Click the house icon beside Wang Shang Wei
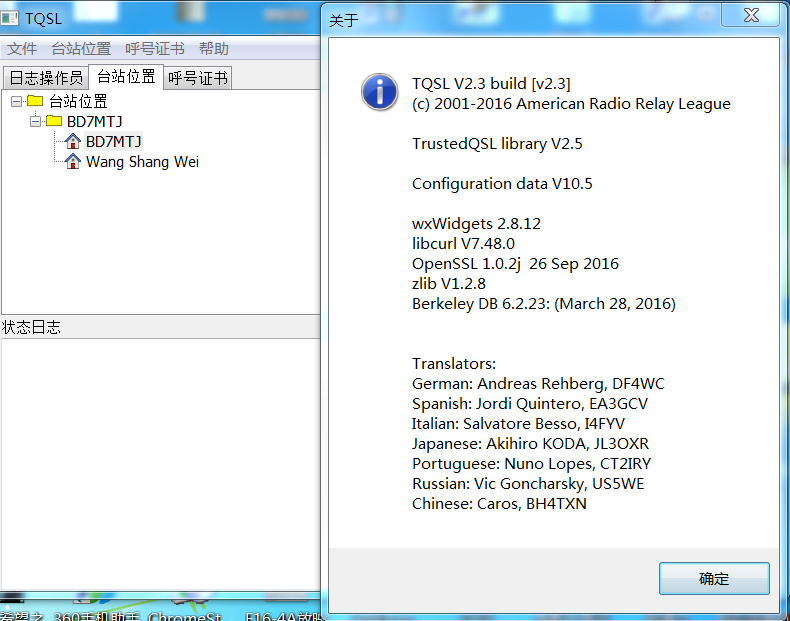 pos(73,161)
